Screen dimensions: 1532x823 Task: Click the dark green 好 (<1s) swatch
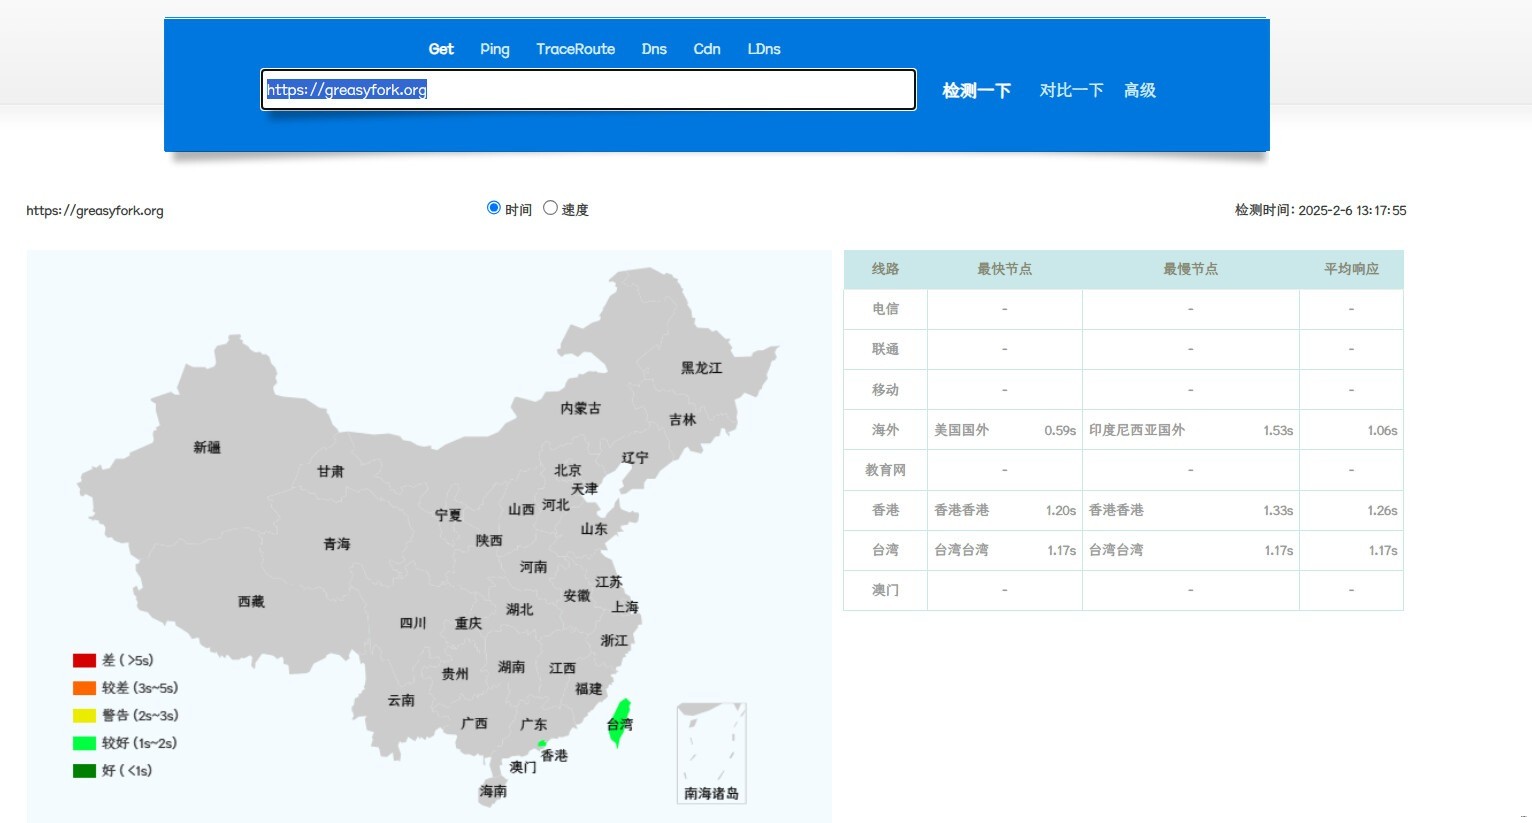pos(84,771)
